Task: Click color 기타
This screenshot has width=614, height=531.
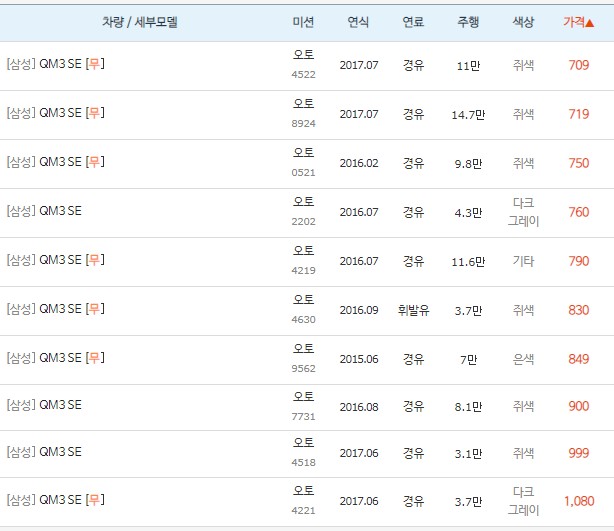Action: point(524,261)
